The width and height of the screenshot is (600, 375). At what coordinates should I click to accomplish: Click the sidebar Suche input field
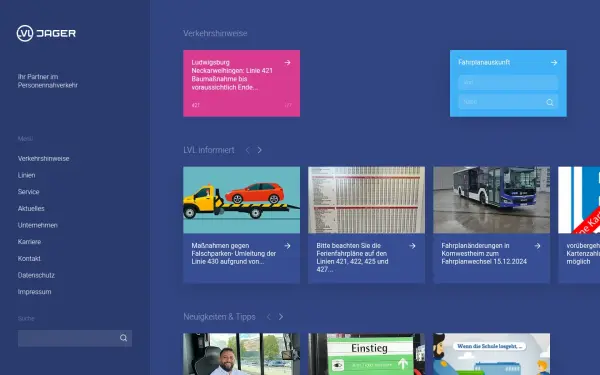(x=75, y=338)
